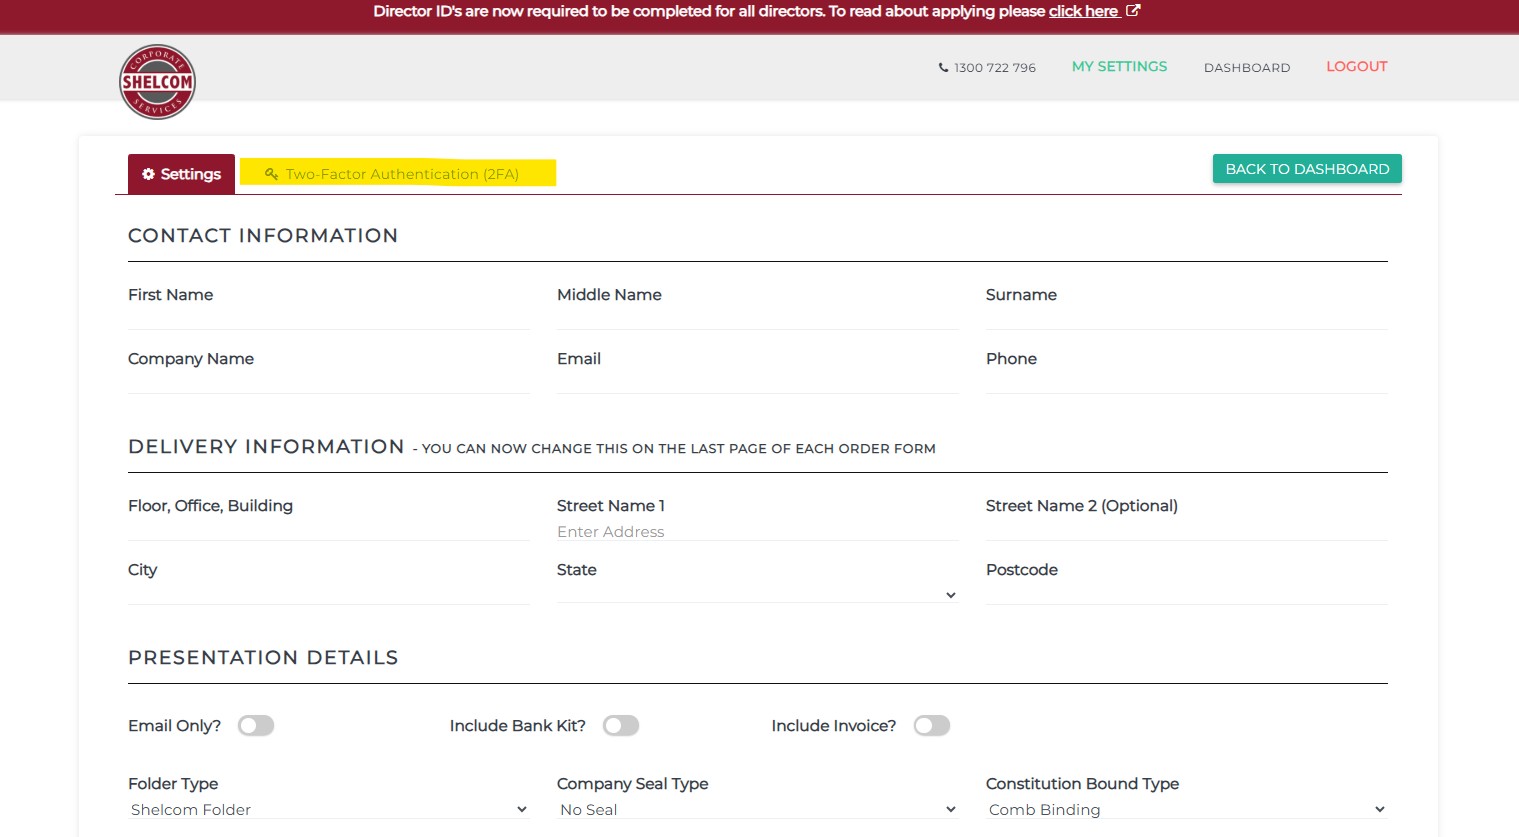Turn on Include Invoice toggle

click(x=932, y=726)
